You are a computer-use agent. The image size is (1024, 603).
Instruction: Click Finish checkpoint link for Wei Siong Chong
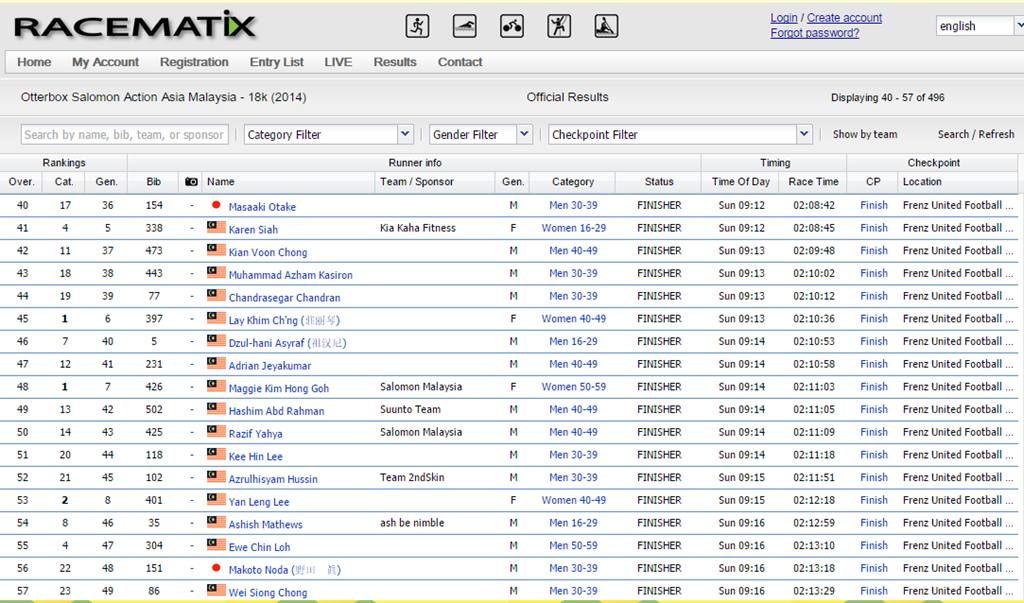(874, 591)
